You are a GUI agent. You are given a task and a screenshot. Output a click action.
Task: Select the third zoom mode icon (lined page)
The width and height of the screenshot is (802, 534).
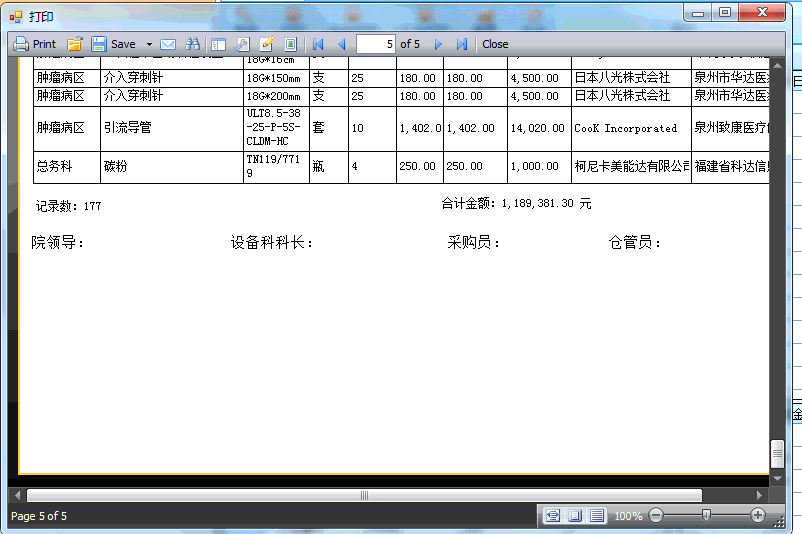(x=597, y=516)
